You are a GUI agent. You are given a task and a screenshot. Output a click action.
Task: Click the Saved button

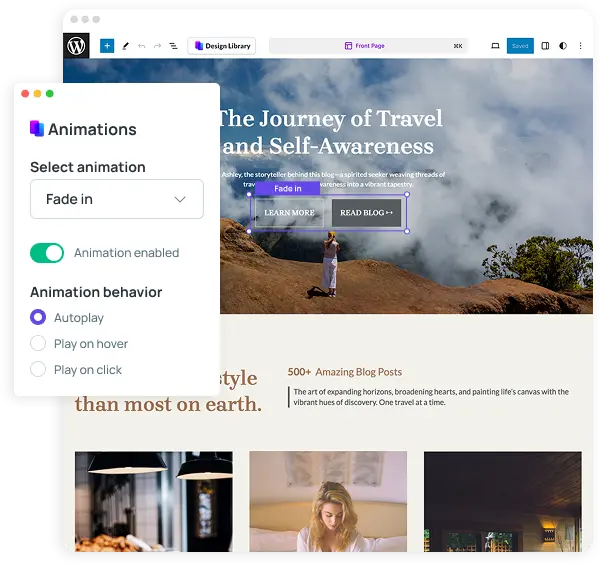(x=520, y=46)
